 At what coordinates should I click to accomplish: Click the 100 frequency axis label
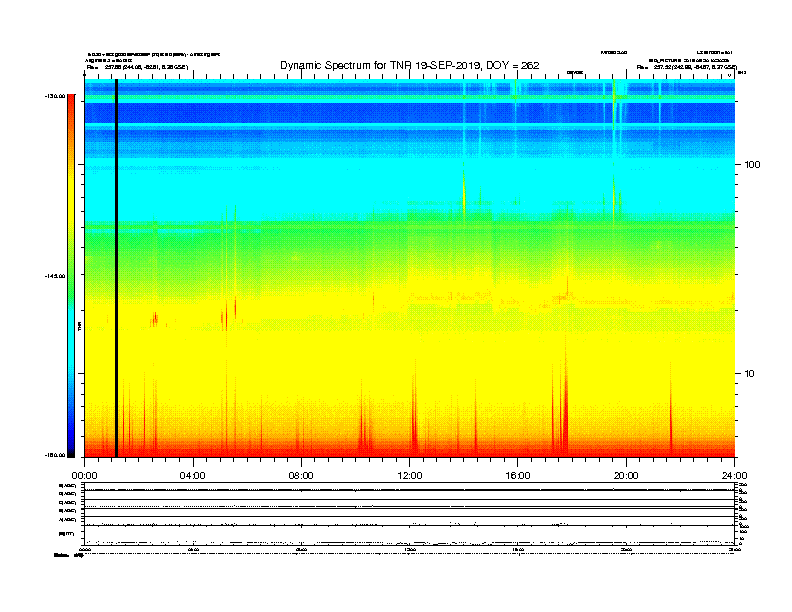(x=752, y=165)
